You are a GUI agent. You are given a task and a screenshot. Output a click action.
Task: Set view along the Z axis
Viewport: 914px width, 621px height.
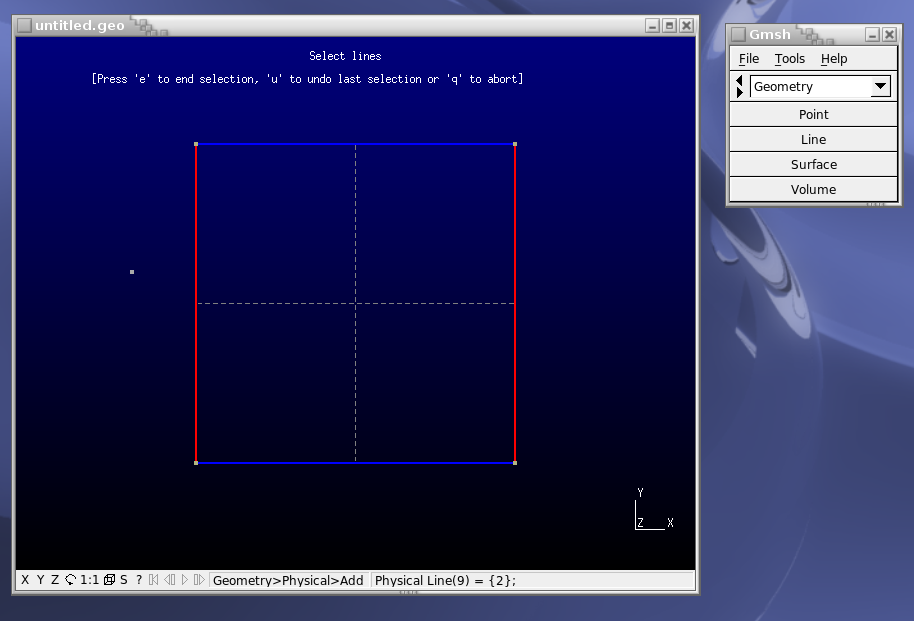[x=55, y=580]
